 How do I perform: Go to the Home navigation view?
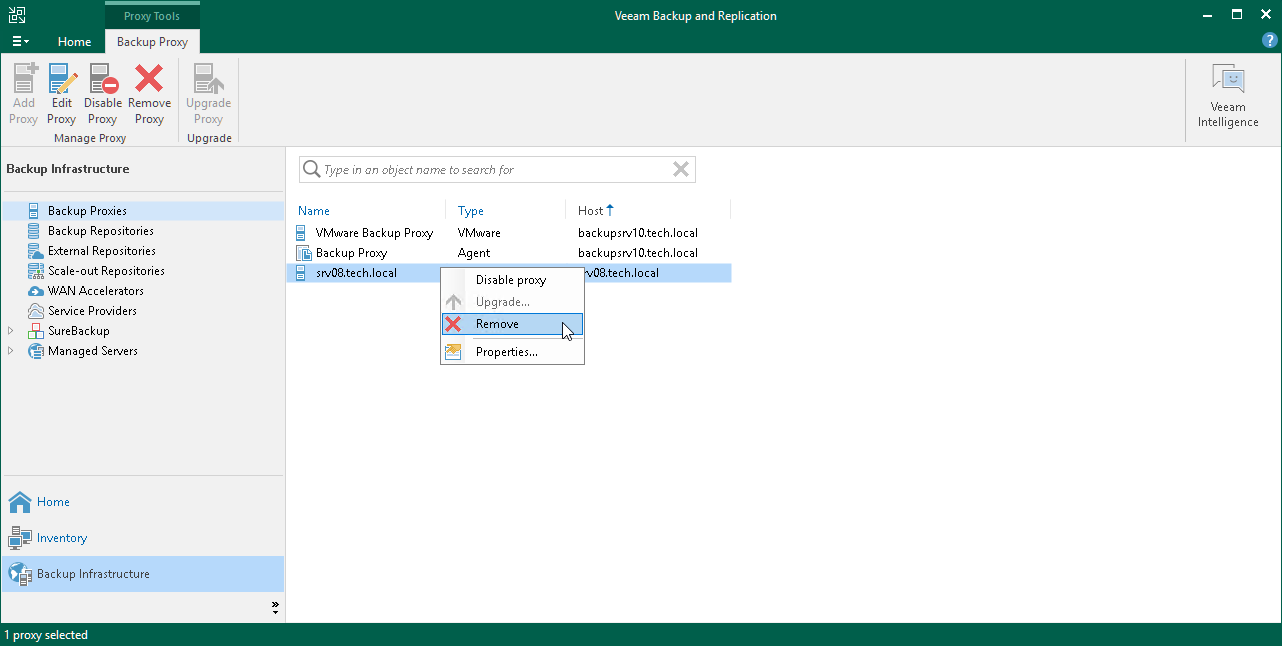coord(53,502)
